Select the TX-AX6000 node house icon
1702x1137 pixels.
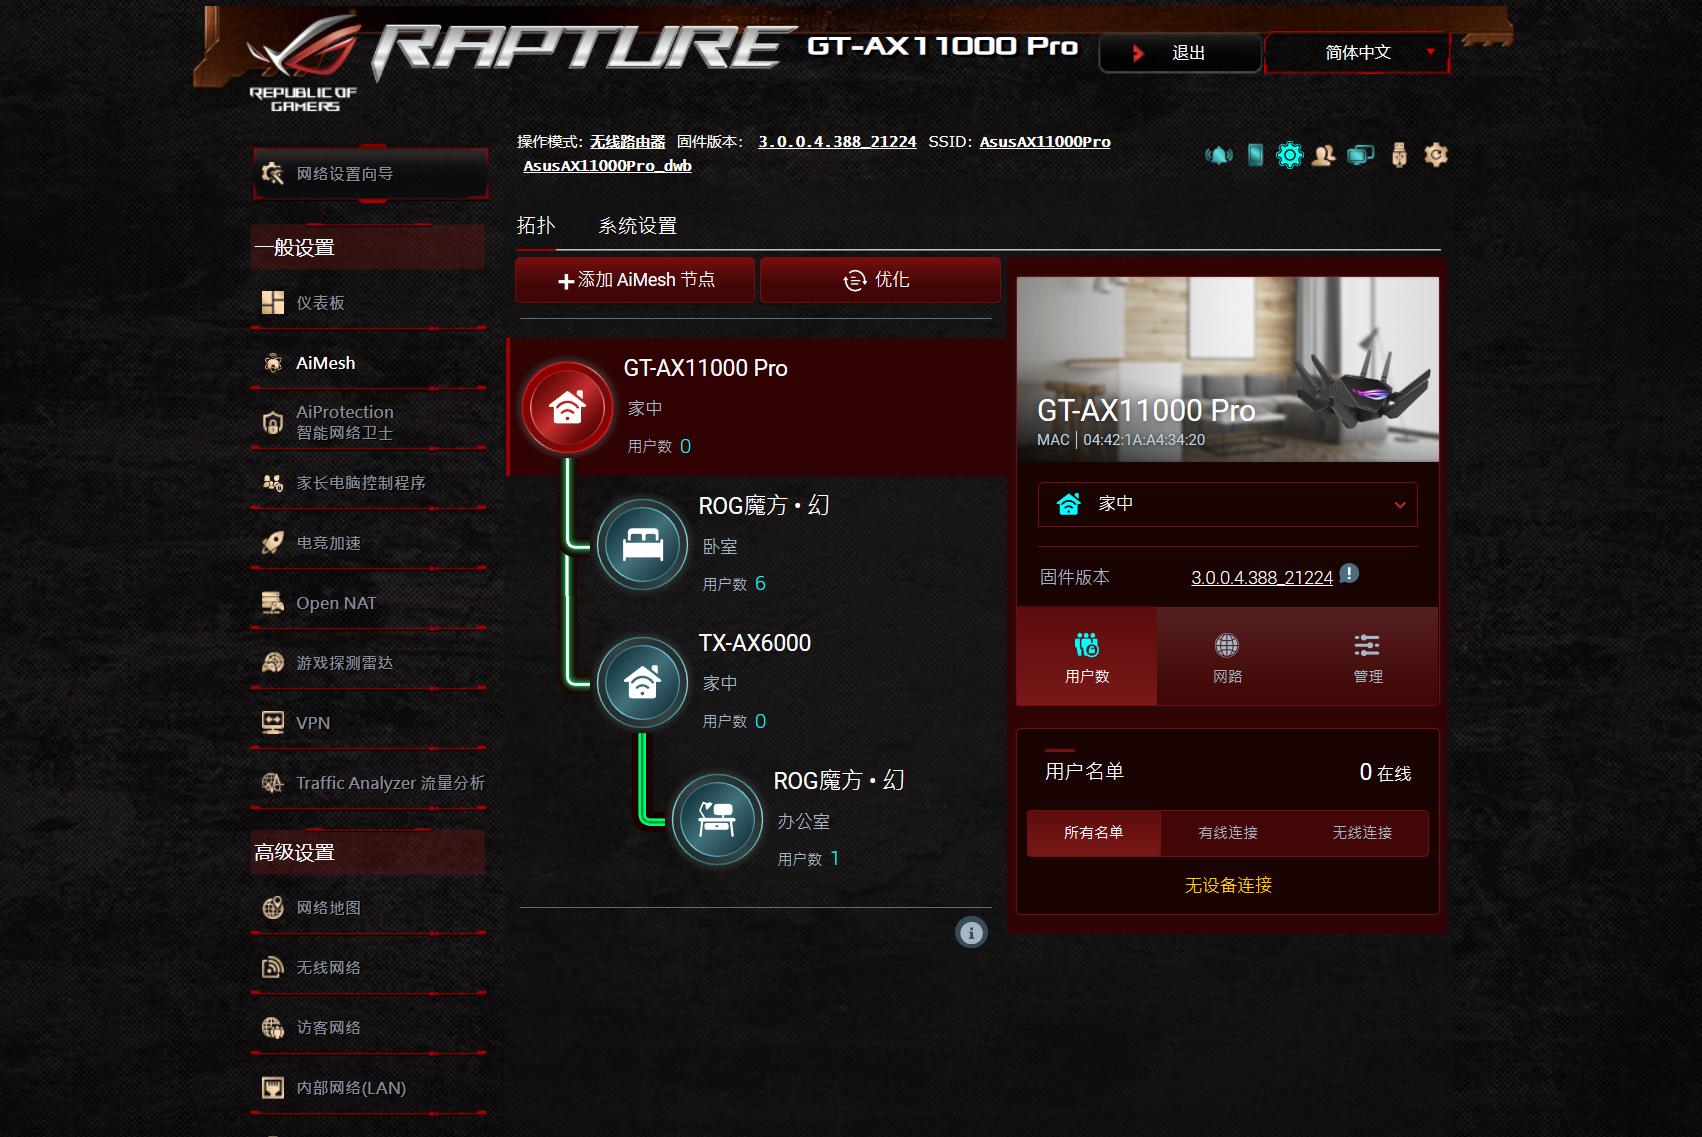coord(642,682)
